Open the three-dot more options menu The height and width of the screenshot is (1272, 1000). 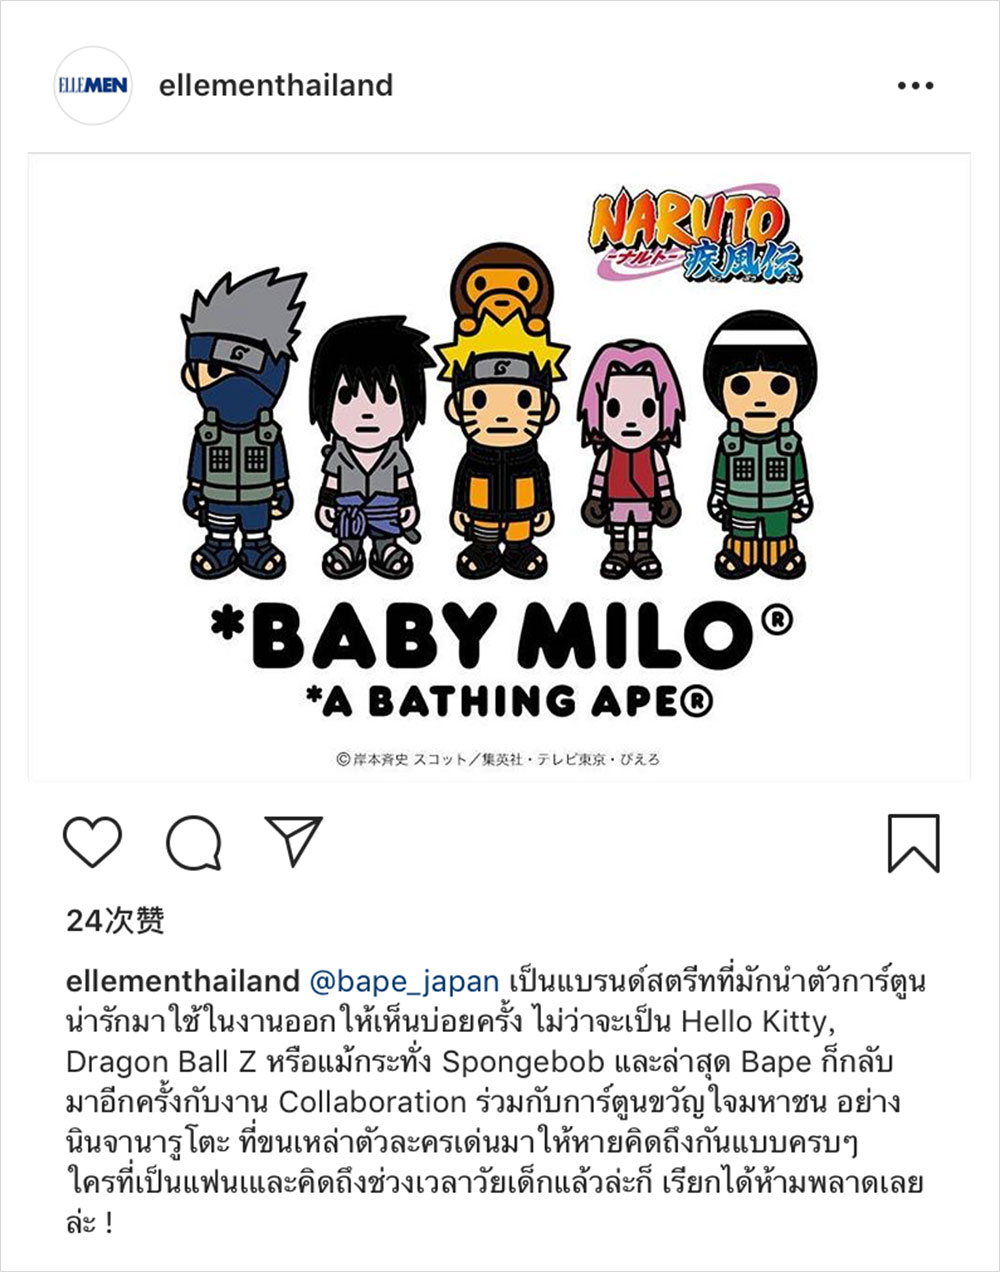[x=915, y=86]
